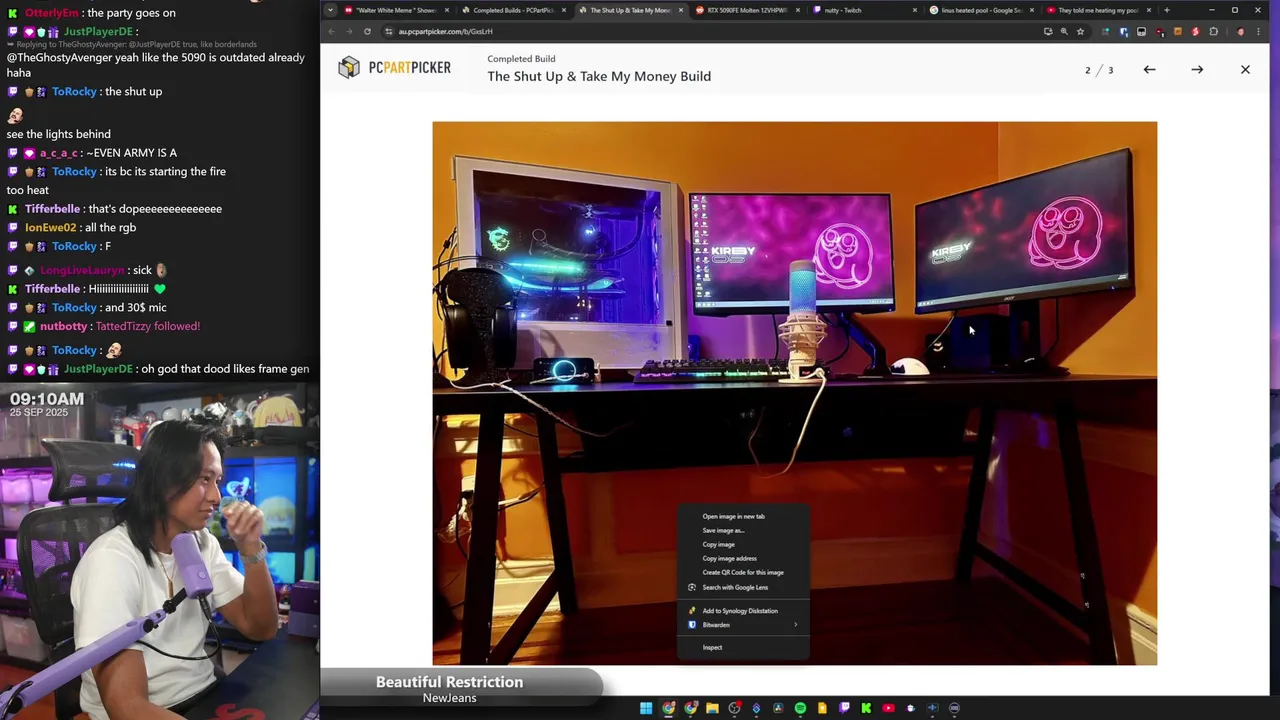Open YouTube app from taskbar
This screenshot has height=720, width=1280.
click(888, 708)
